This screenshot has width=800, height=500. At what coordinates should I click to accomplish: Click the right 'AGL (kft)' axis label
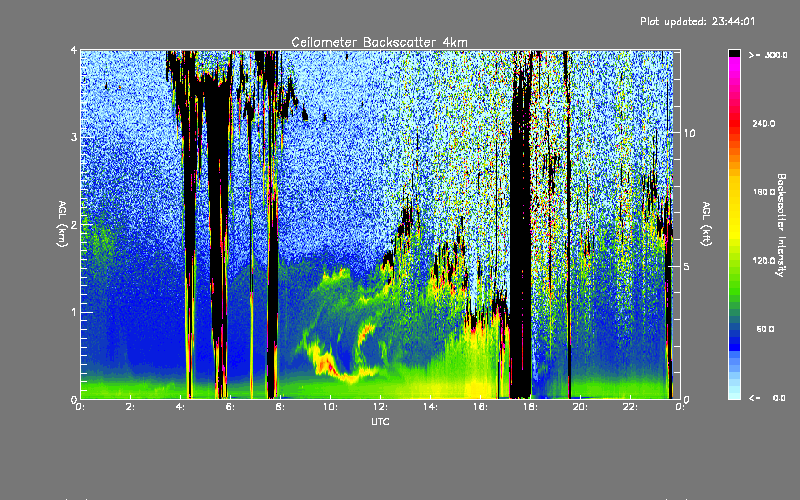pyautogui.click(x=706, y=224)
